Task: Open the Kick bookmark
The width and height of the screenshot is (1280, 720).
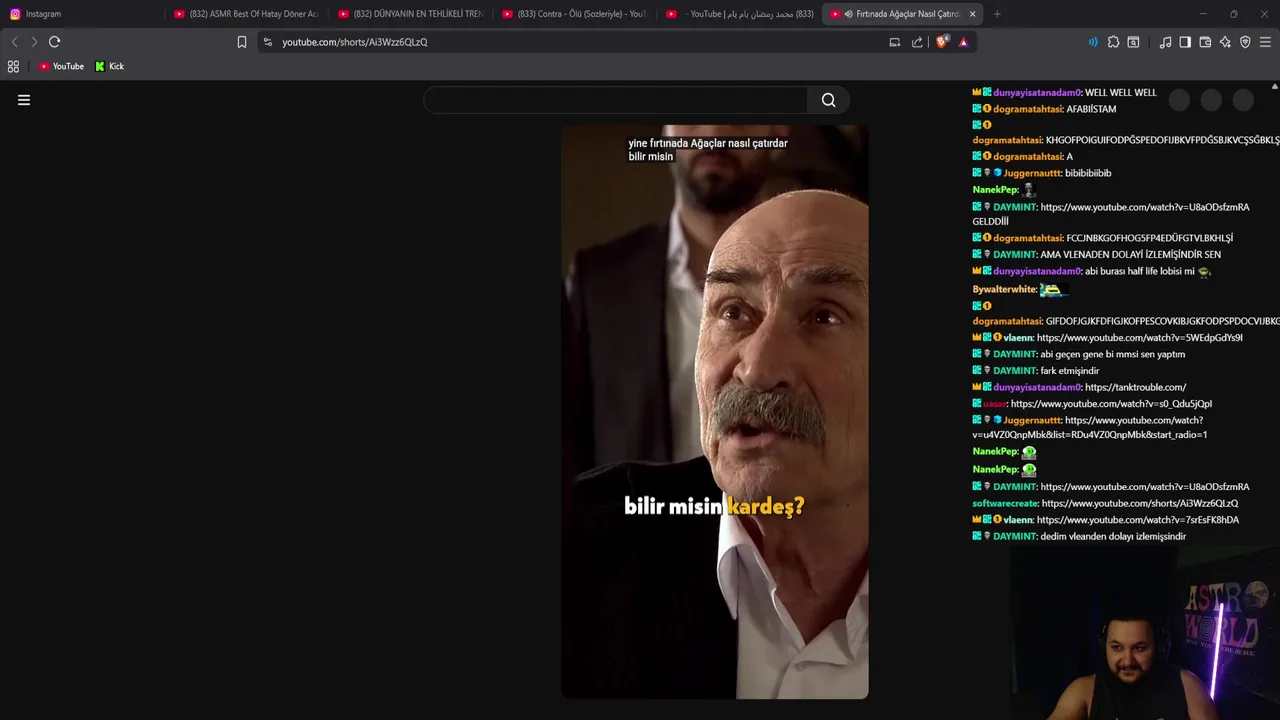Action: click(110, 66)
